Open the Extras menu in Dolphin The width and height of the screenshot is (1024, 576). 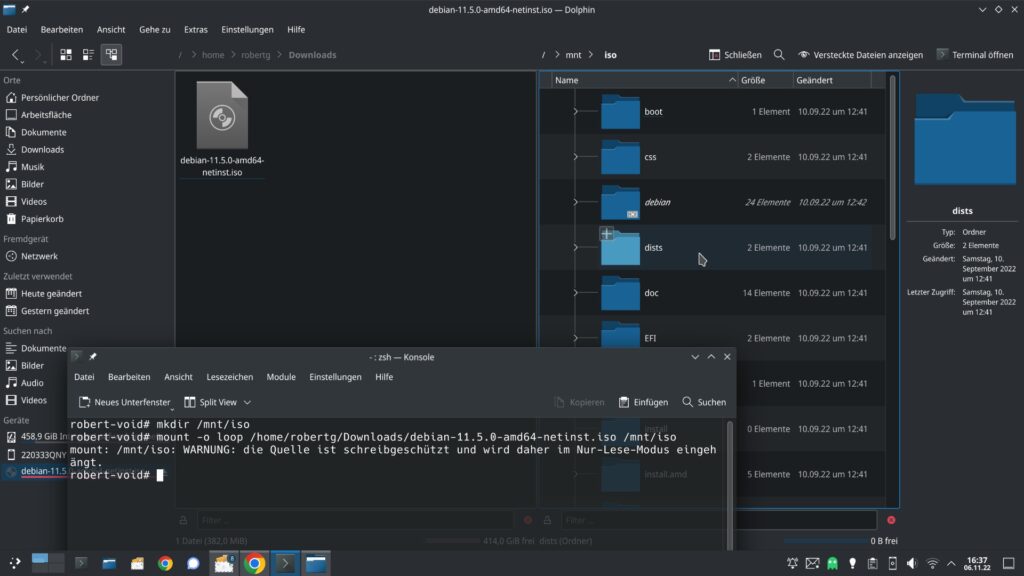click(x=196, y=29)
